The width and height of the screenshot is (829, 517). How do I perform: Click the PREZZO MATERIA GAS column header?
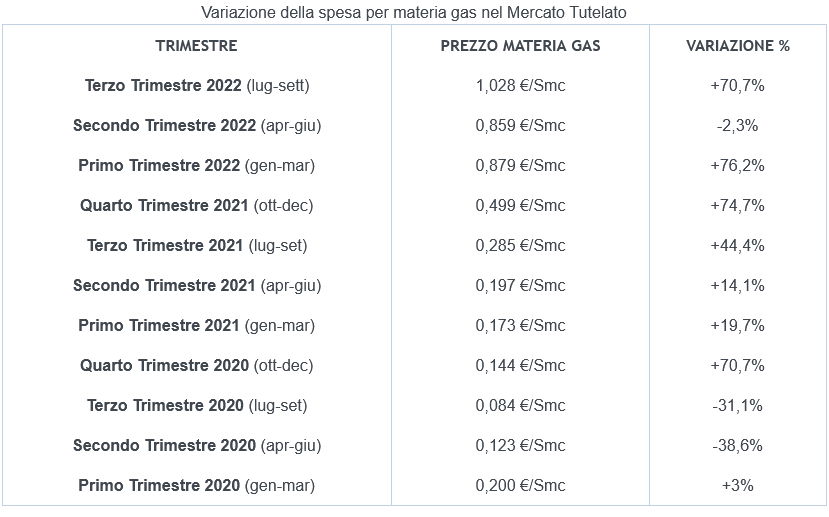tap(520, 46)
